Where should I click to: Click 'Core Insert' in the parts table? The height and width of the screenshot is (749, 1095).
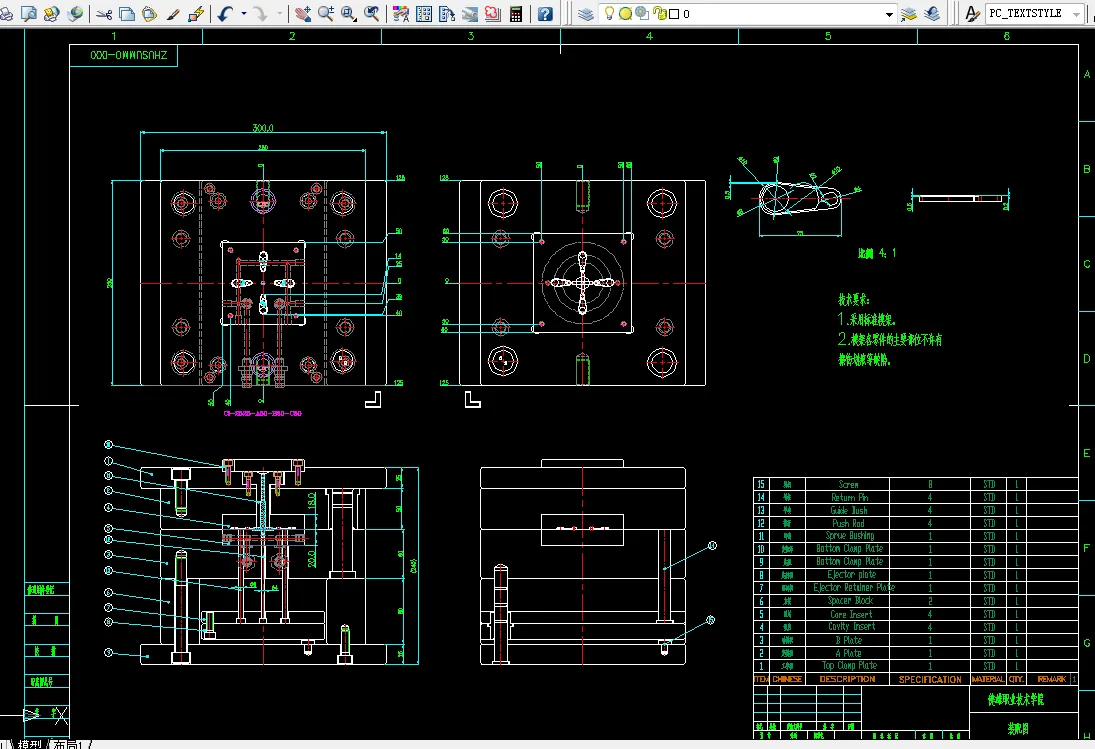coord(851,614)
